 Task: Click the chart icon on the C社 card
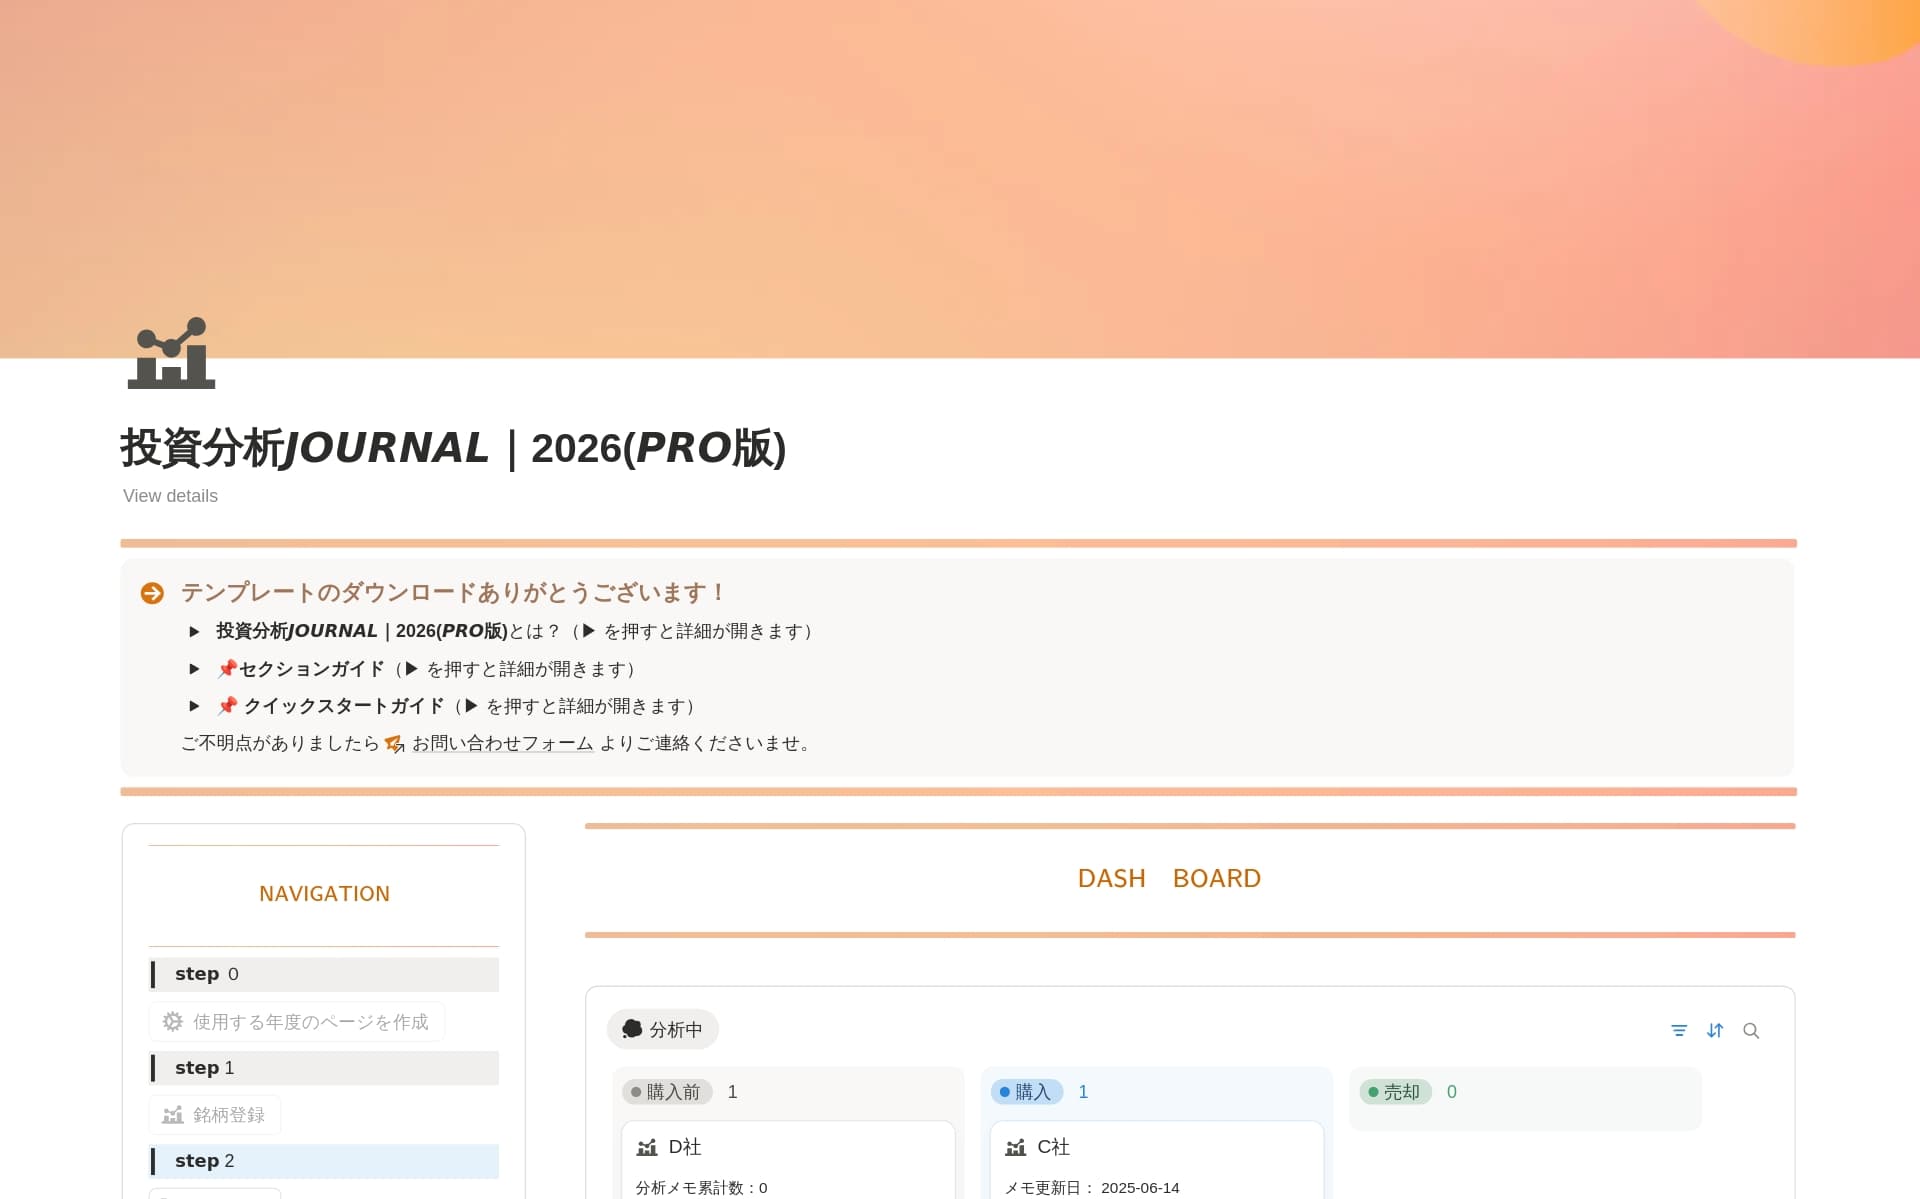click(x=1015, y=1147)
